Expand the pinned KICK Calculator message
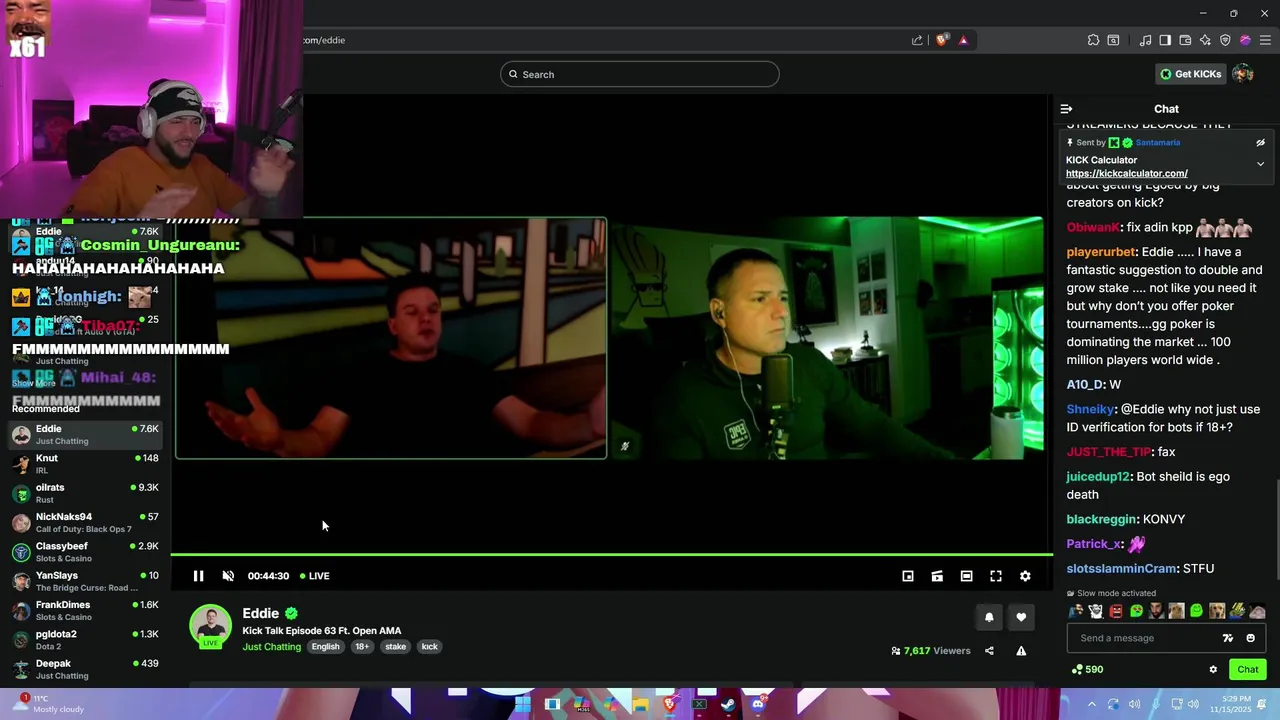Screen dimensions: 1280x720 1260,164
